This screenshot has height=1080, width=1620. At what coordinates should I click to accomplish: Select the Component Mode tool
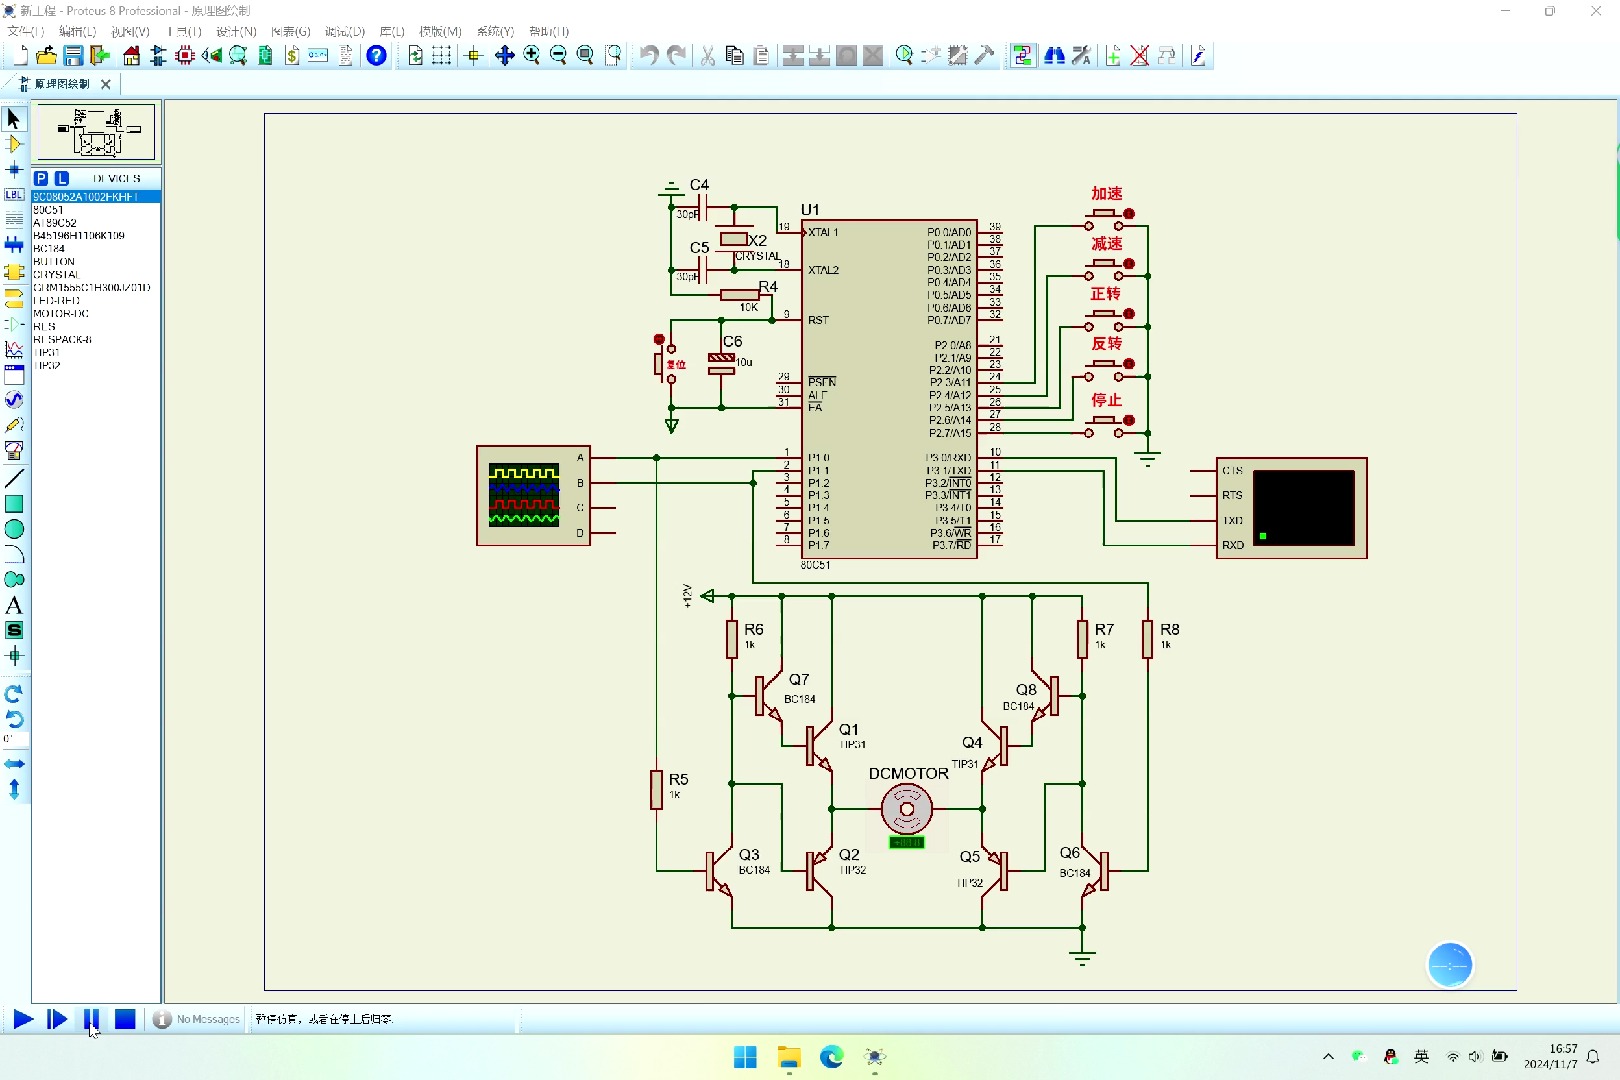click(14, 144)
